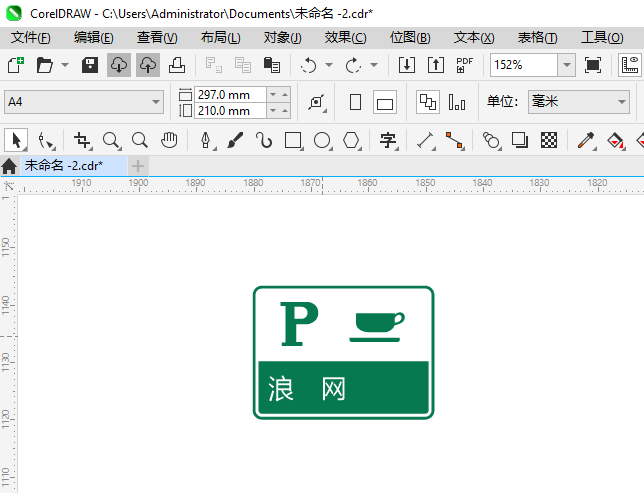Select the Rectangle tool
This screenshot has height=493, width=644.
[293, 141]
